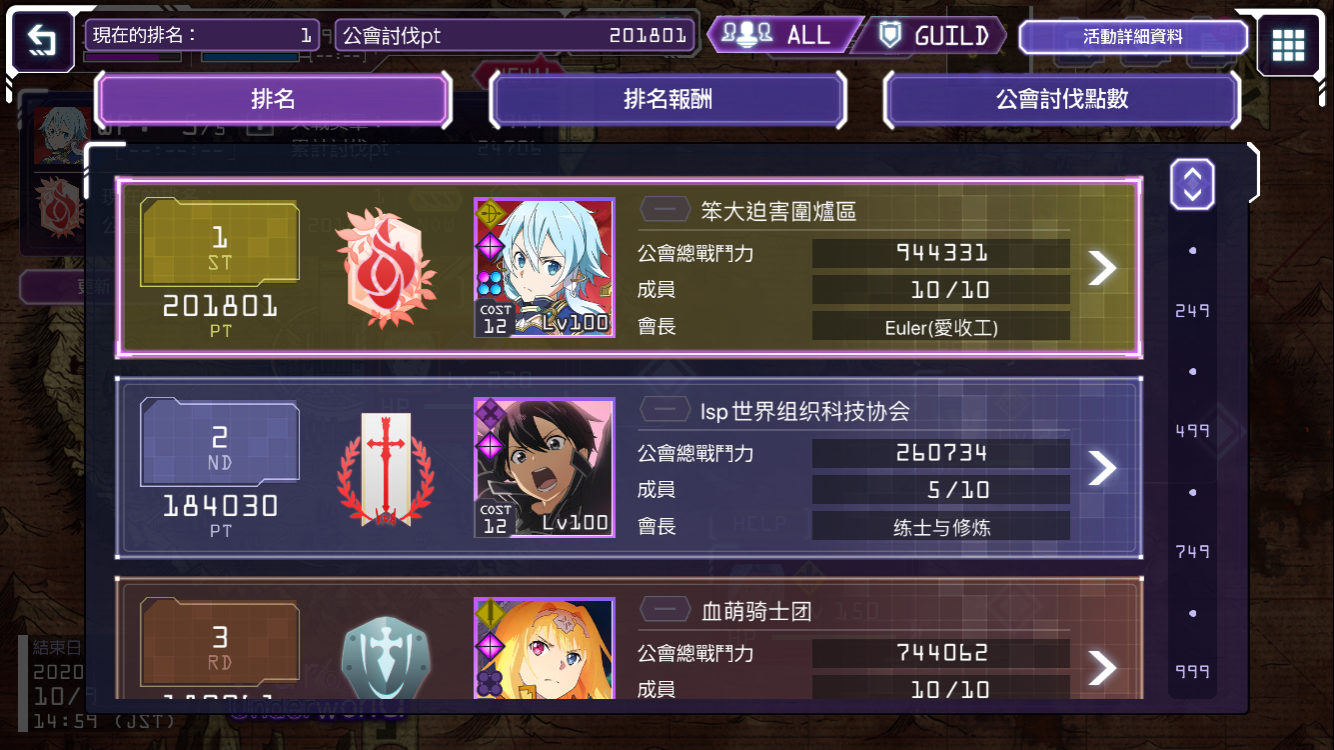Jump to rank 999 on scrollbar

tap(1192, 672)
